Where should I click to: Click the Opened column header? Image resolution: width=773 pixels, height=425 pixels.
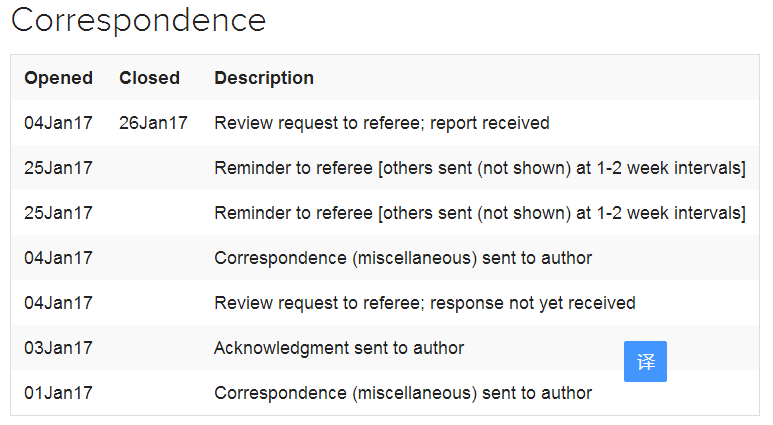click(x=58, y=78)
